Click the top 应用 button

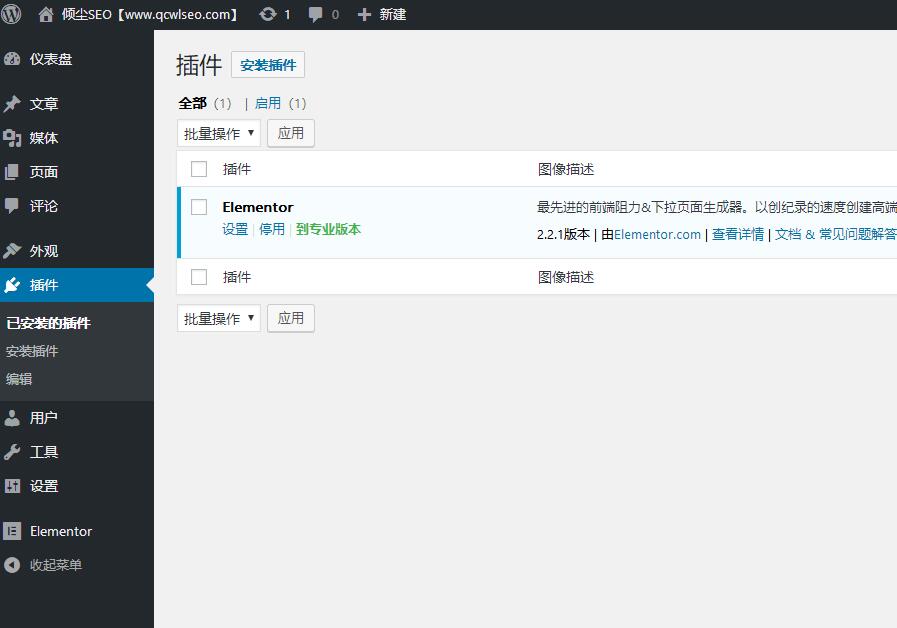[291, 133]
